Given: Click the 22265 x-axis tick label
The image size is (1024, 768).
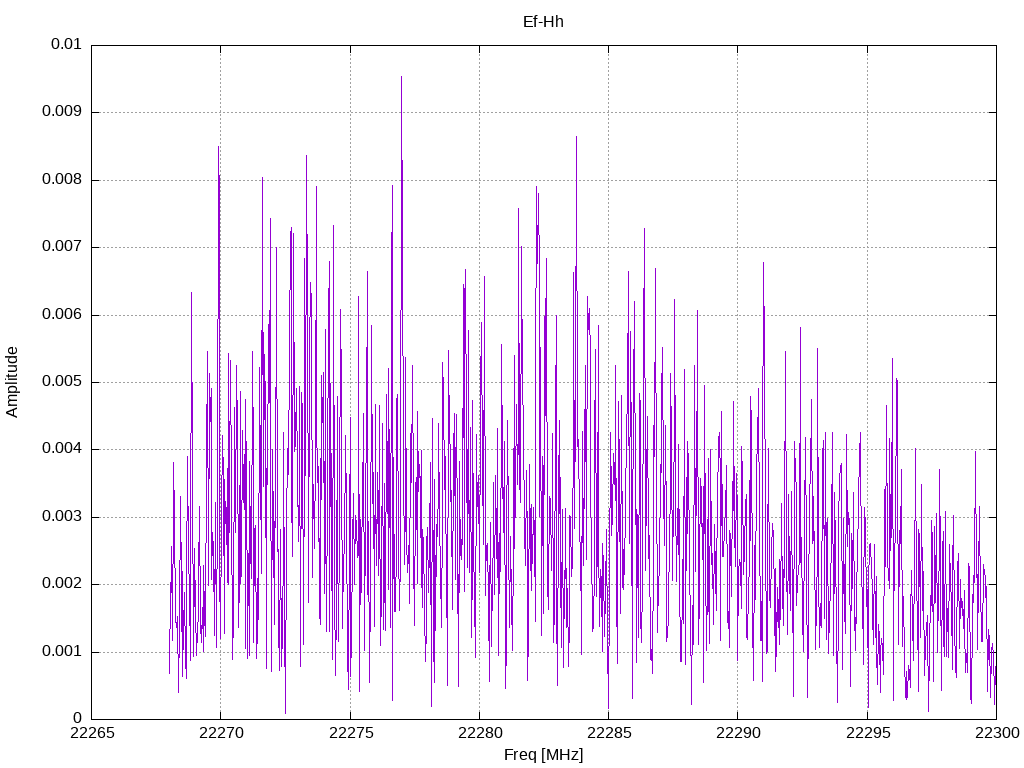Looking at the screenshot, I should (x=92, y=733).
